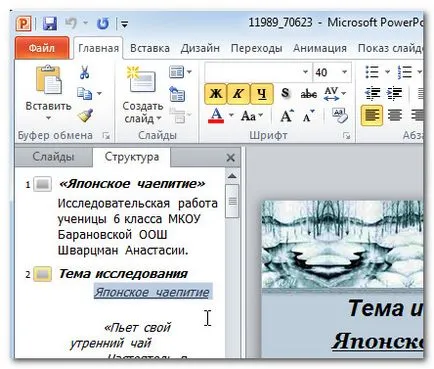Expand the font size dropdown arrow
434x369 pixels.
345,72
